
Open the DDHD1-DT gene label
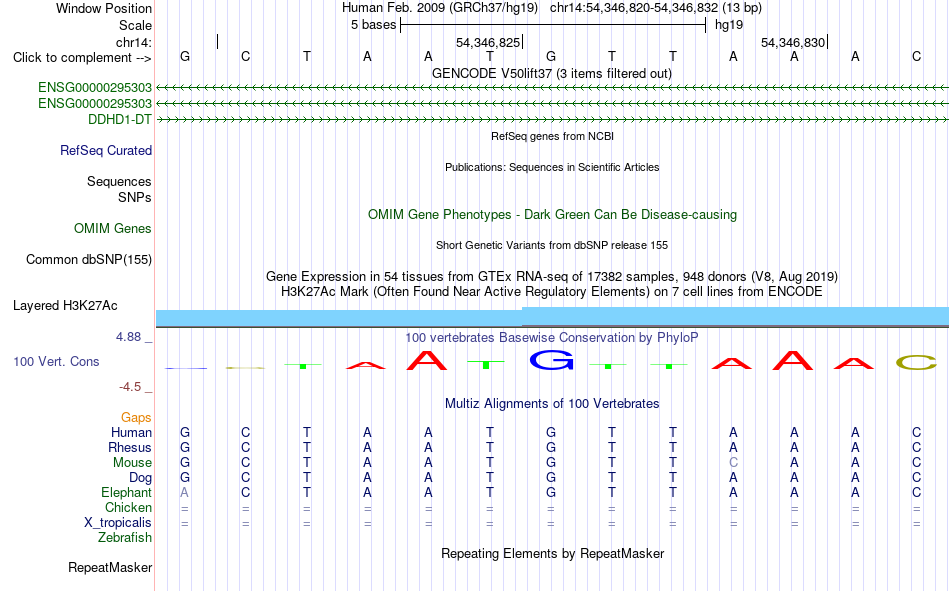click(120, 119)
